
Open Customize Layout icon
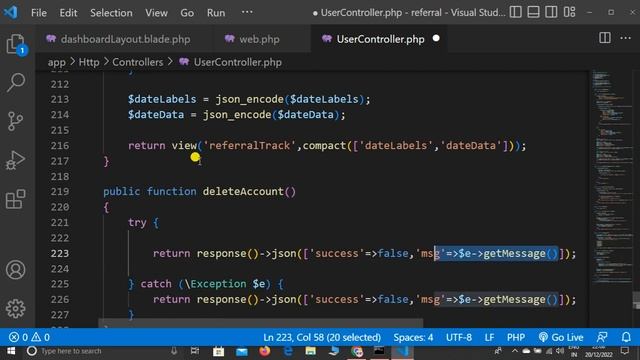(569, 12)
